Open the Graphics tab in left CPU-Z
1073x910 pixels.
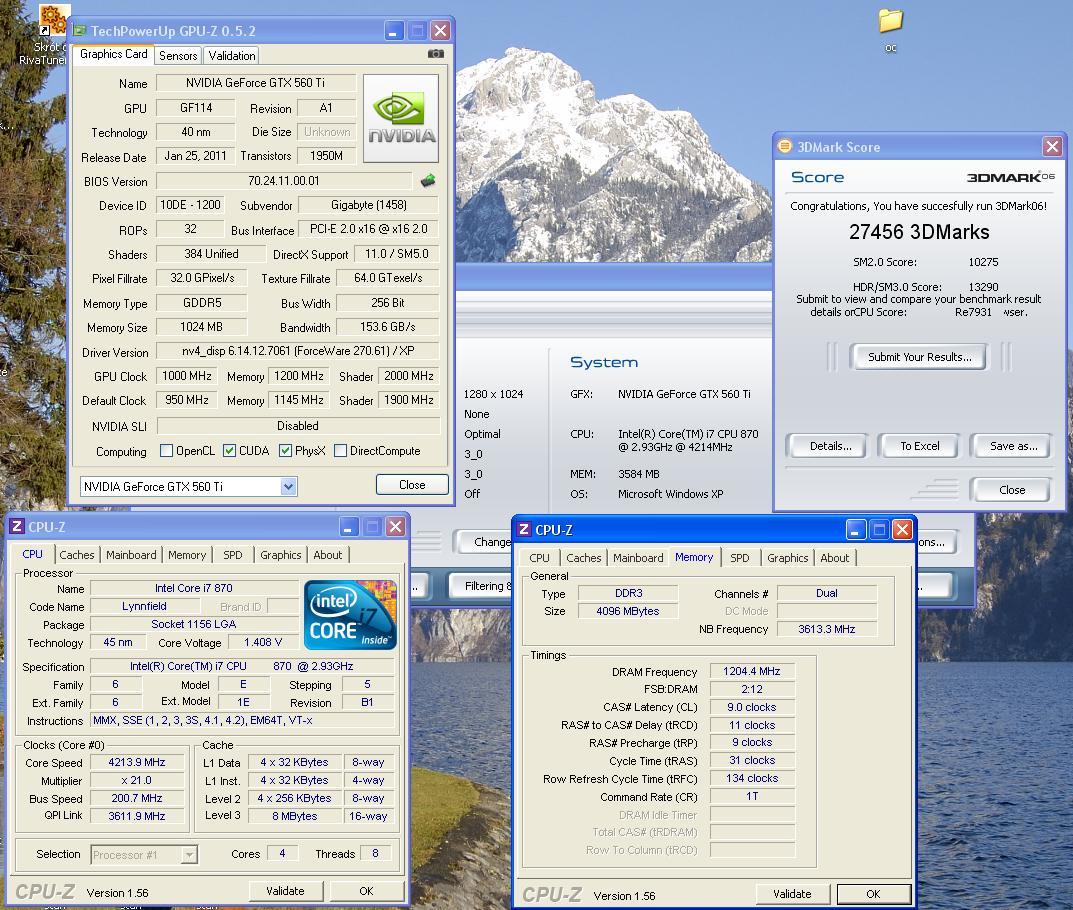(281, 555)
